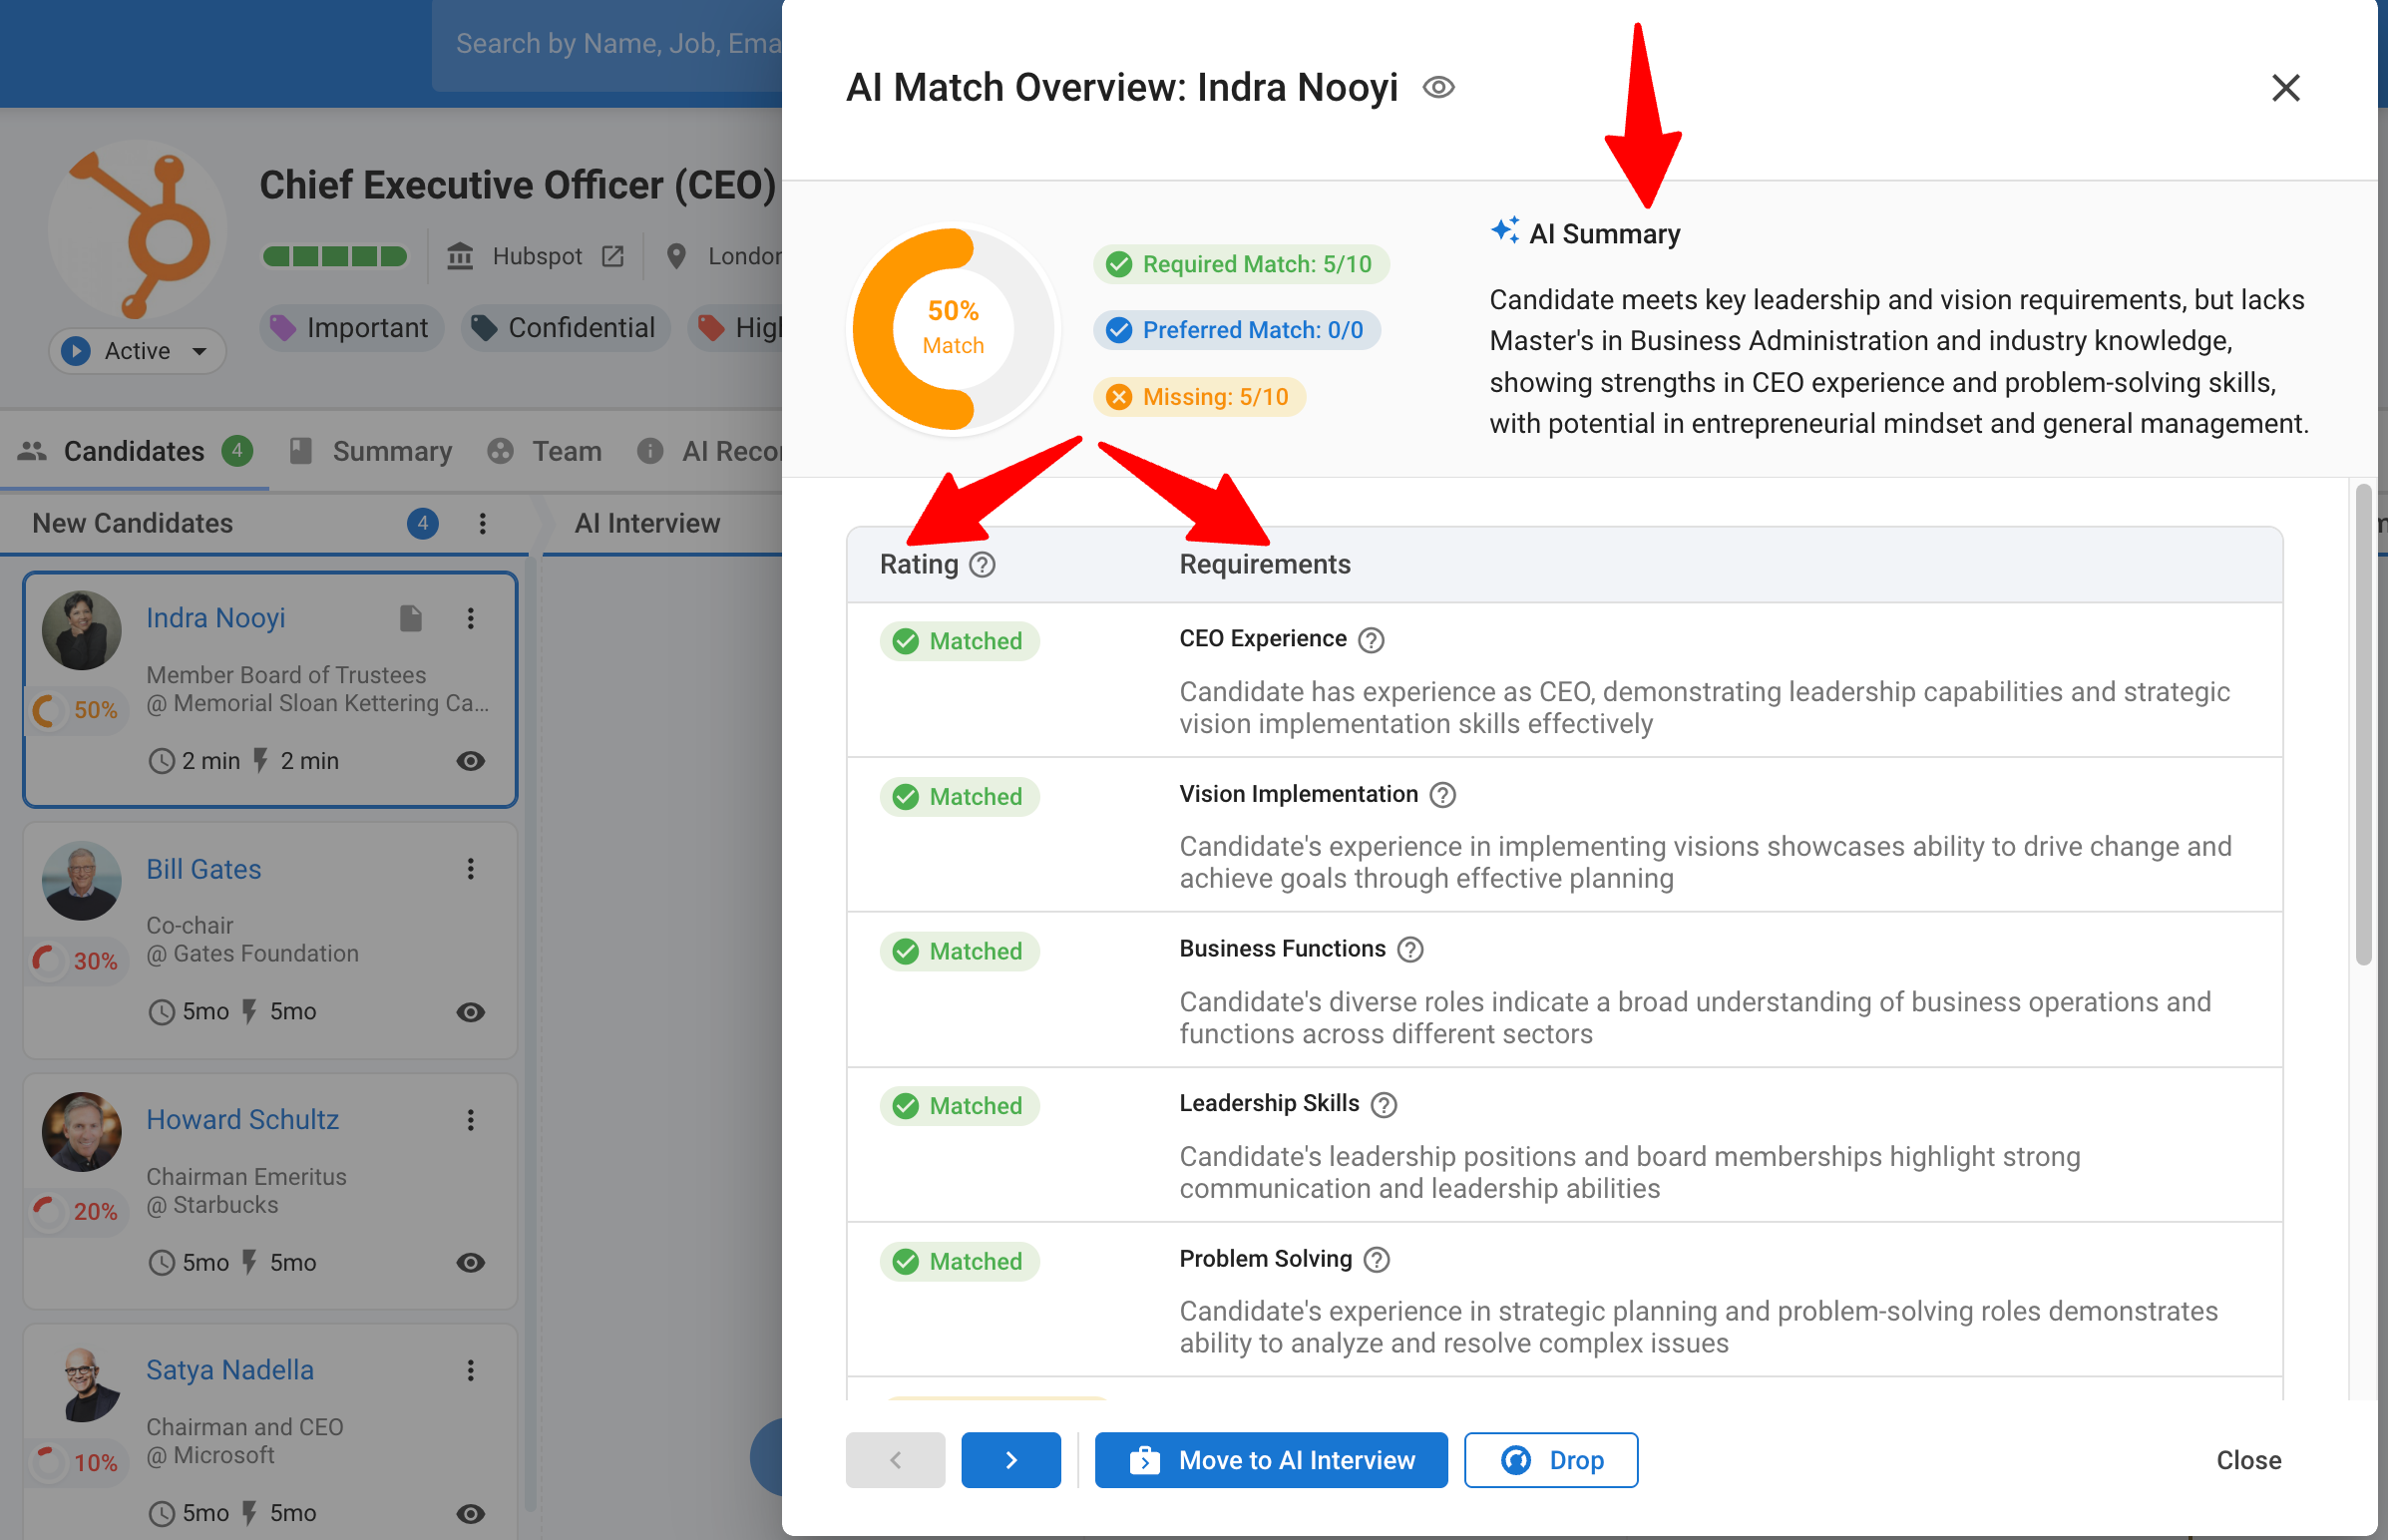Click help icon beside CEO Experience
This screenshot has width=2388, height=1540.
[1371, 640]
